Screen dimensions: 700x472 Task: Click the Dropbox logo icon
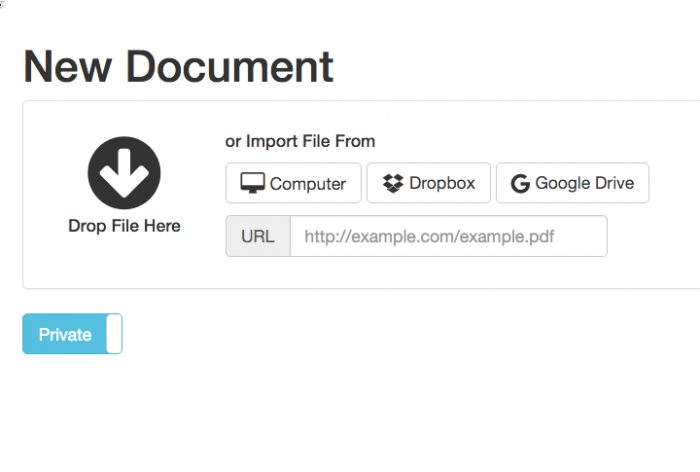tap(393, 184)
